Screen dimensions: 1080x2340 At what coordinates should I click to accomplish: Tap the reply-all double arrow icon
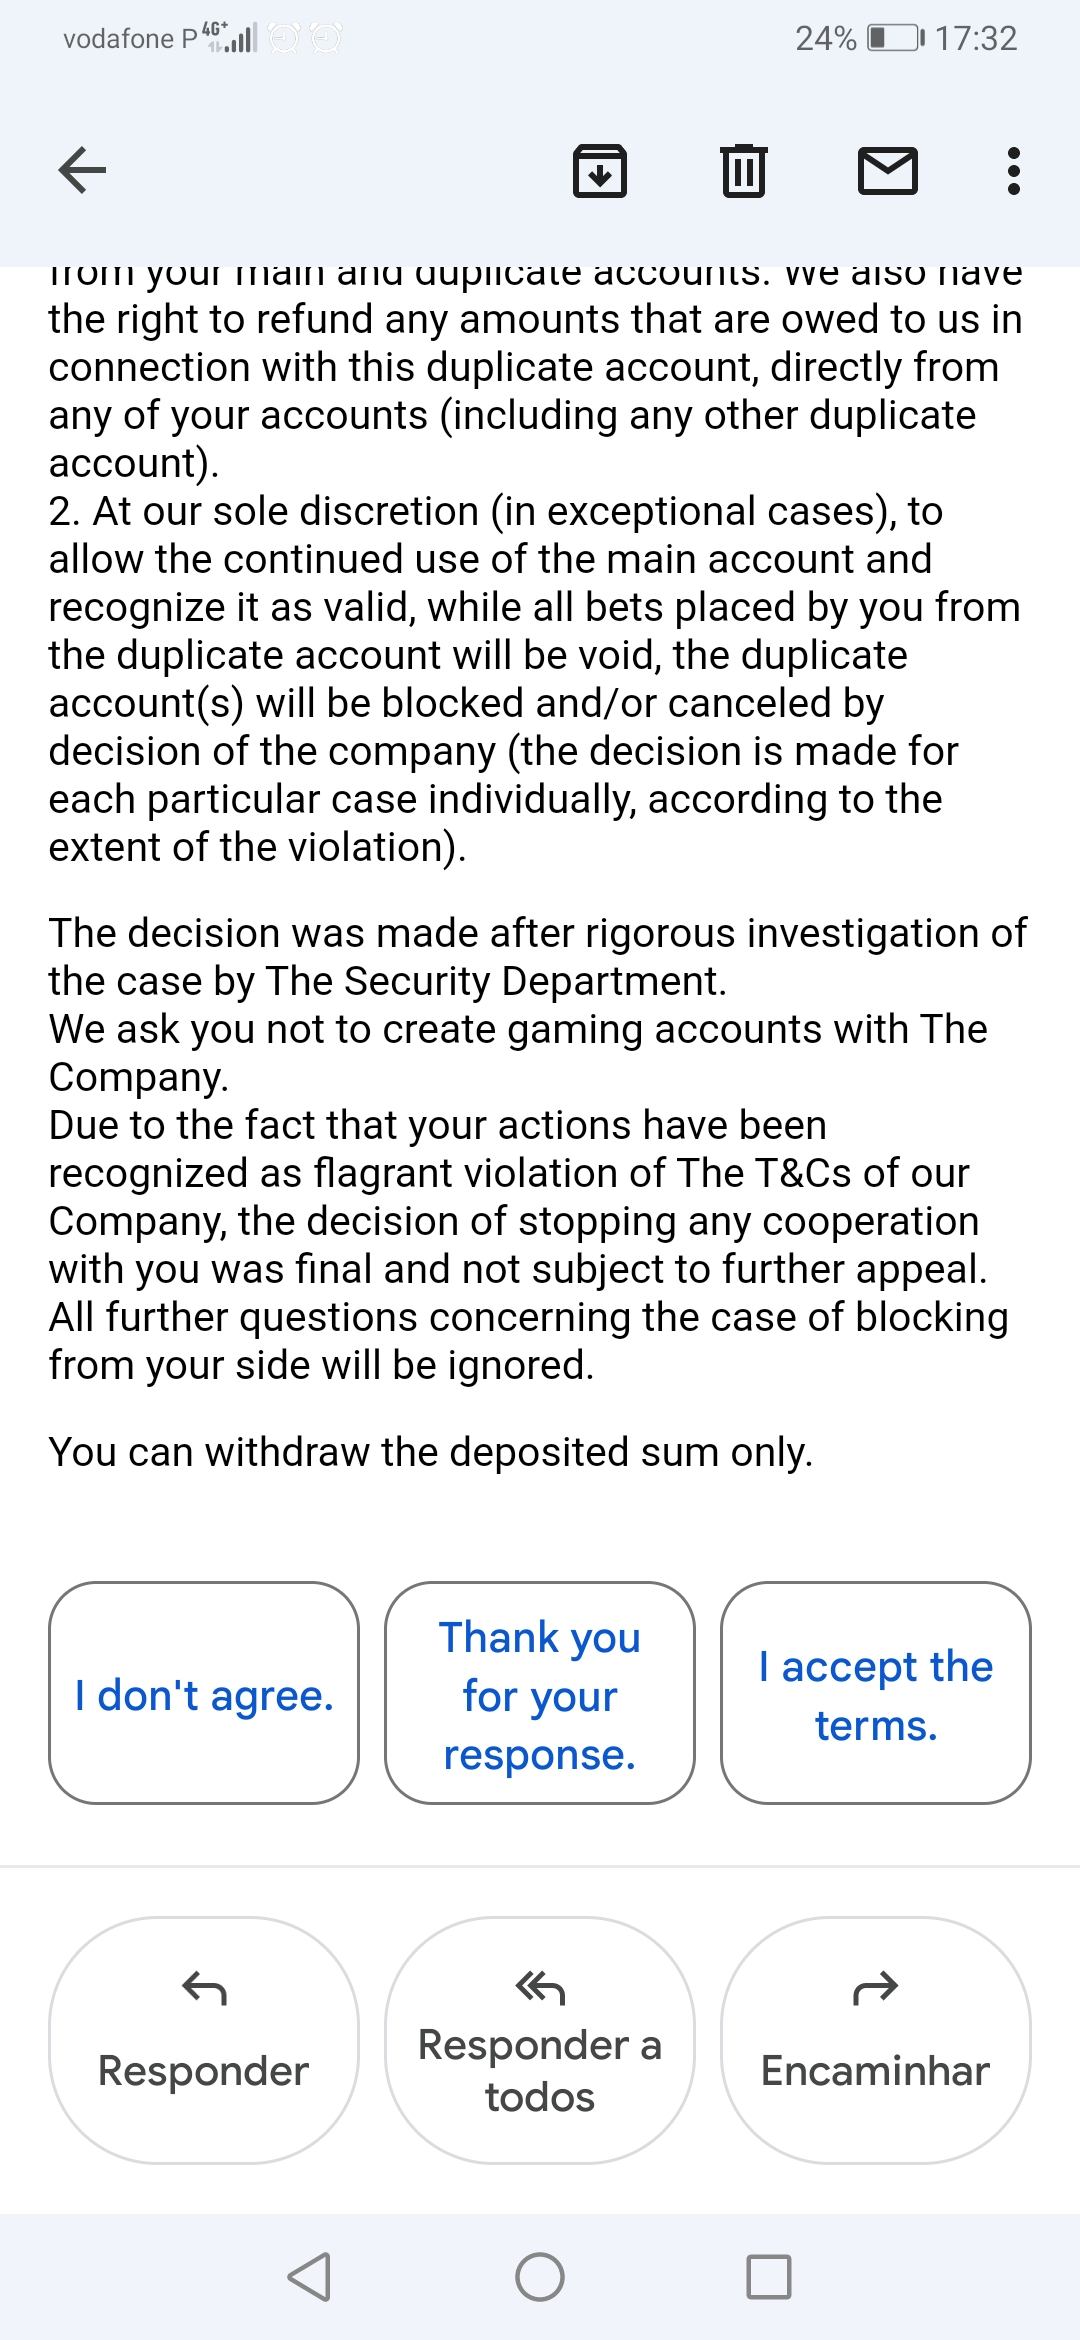(540, 1988)
